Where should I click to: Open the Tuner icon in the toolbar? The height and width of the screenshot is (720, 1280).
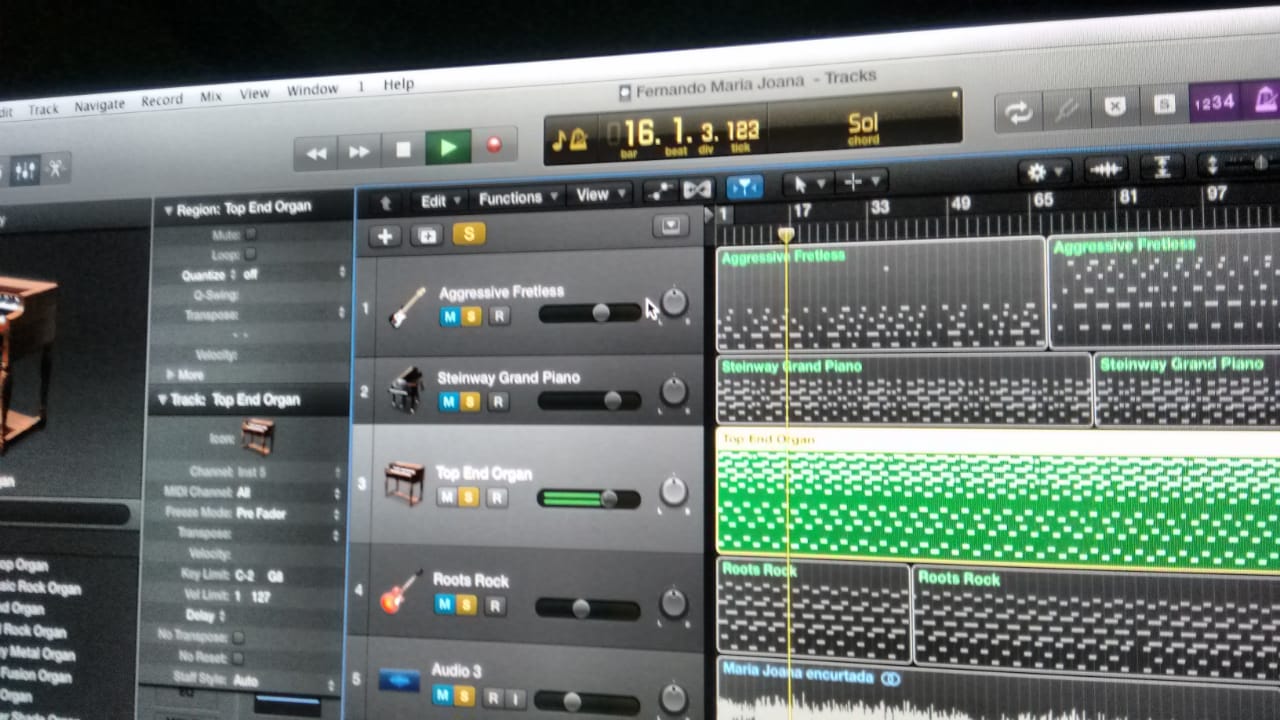click(1066, 109)
